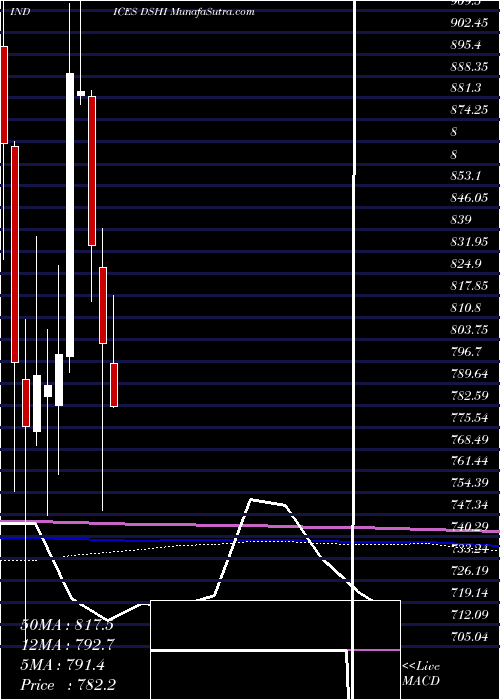The width and height of the screenshot is (500, 700).
Task: Click the 768.49 price axis label
Action: (469, 439)
